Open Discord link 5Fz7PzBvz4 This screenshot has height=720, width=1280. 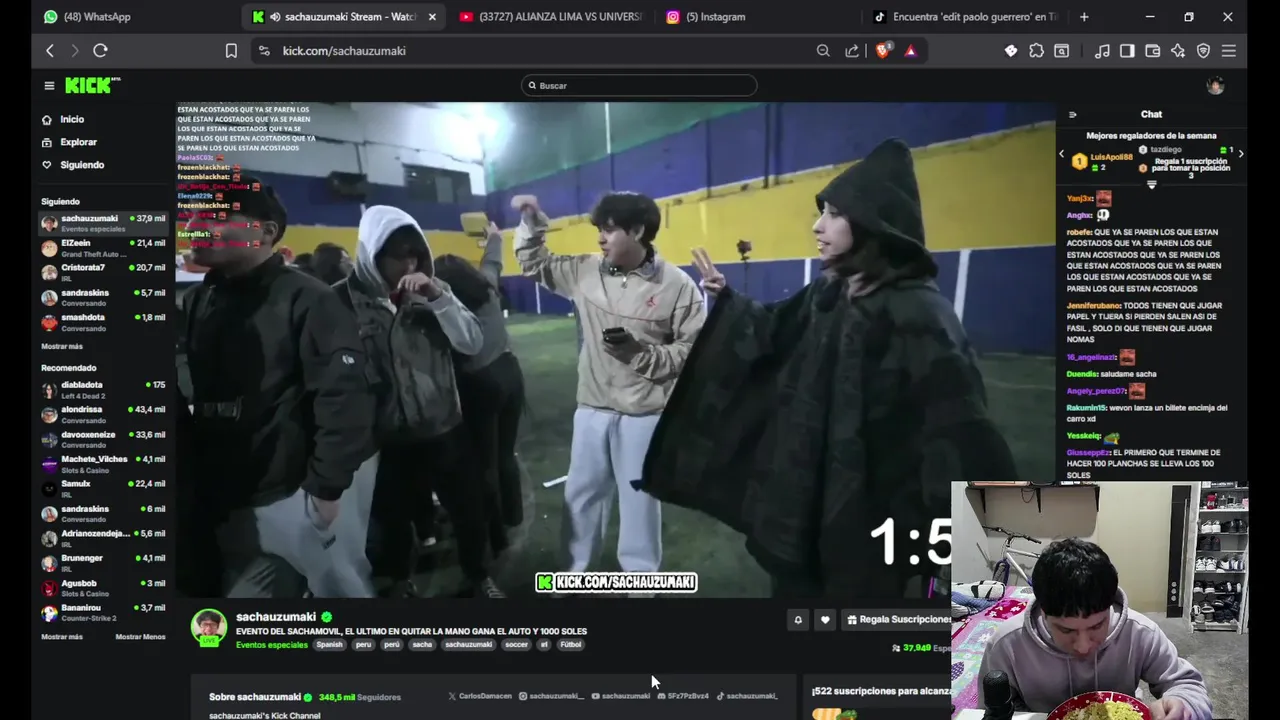pos(683,696)
